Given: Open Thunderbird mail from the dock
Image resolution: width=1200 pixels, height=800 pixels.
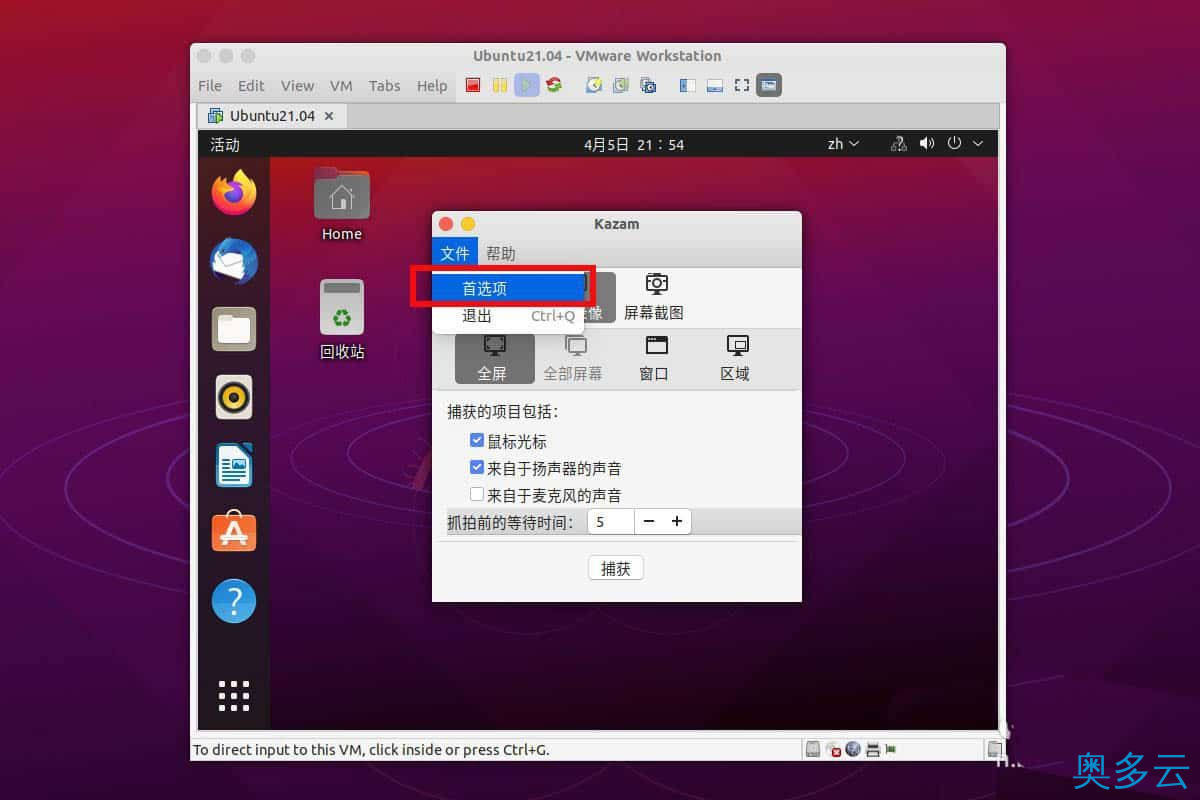Looking at the screenshot, I should 233,261.
